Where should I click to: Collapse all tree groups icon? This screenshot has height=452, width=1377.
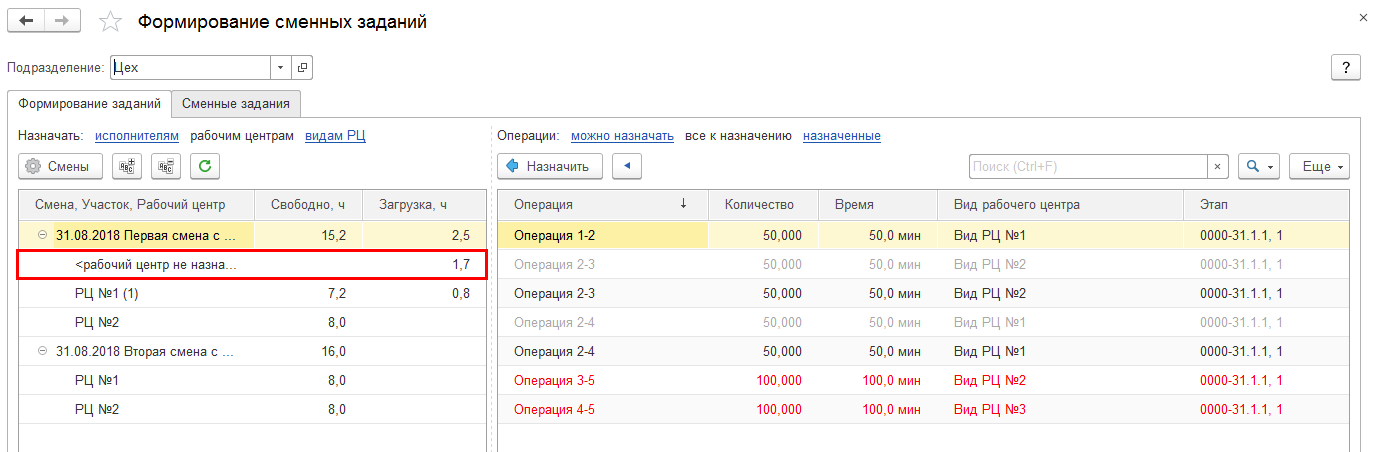coord(167,166)
